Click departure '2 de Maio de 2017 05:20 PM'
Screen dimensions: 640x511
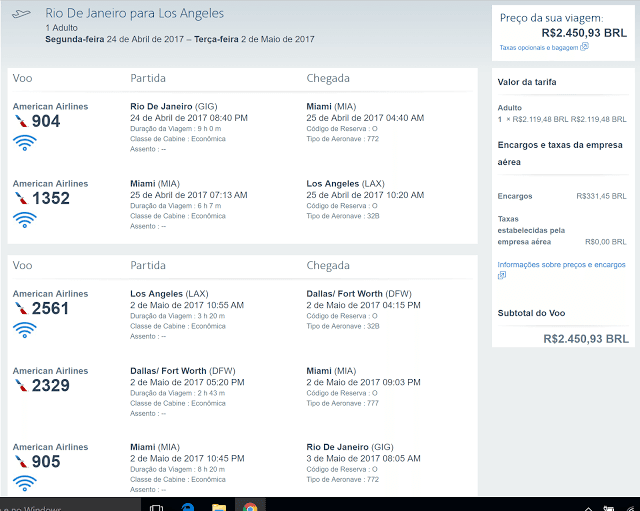click(x=187, y=382)
